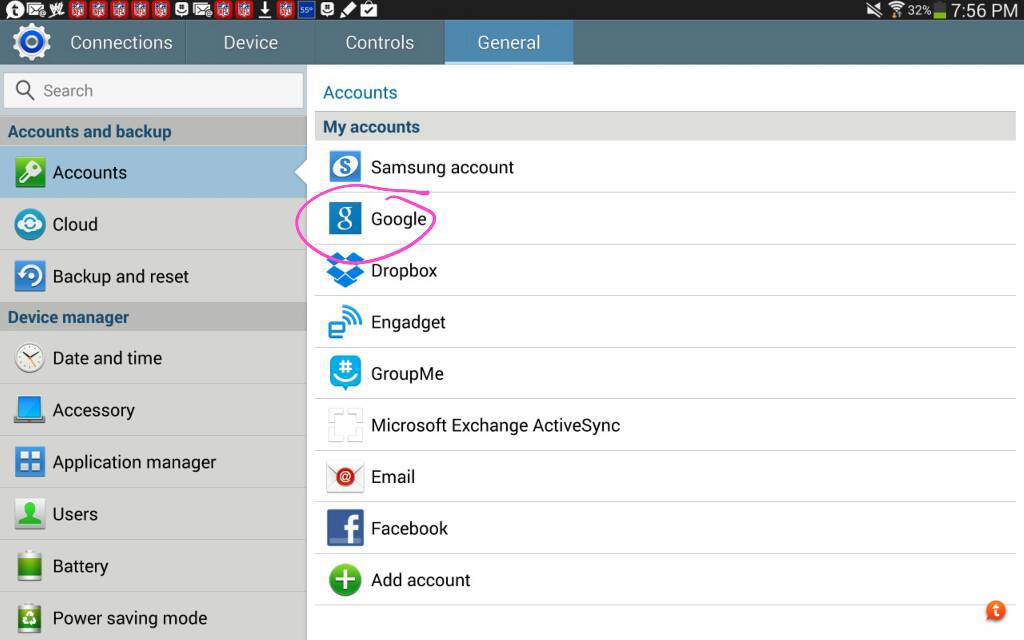The image size is (1024, 640).
Task: Focus the Search settings field
Action: click(153, 90)
